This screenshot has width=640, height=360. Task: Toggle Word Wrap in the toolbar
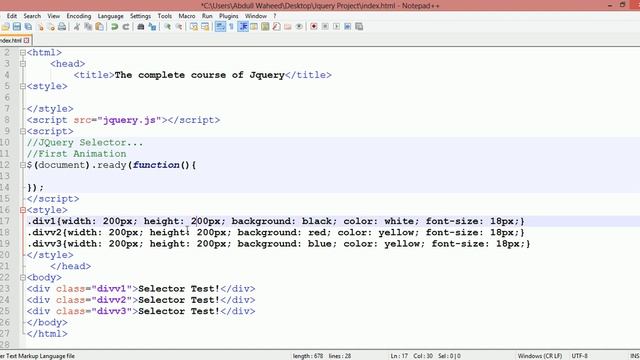click(x=220, y=27)
